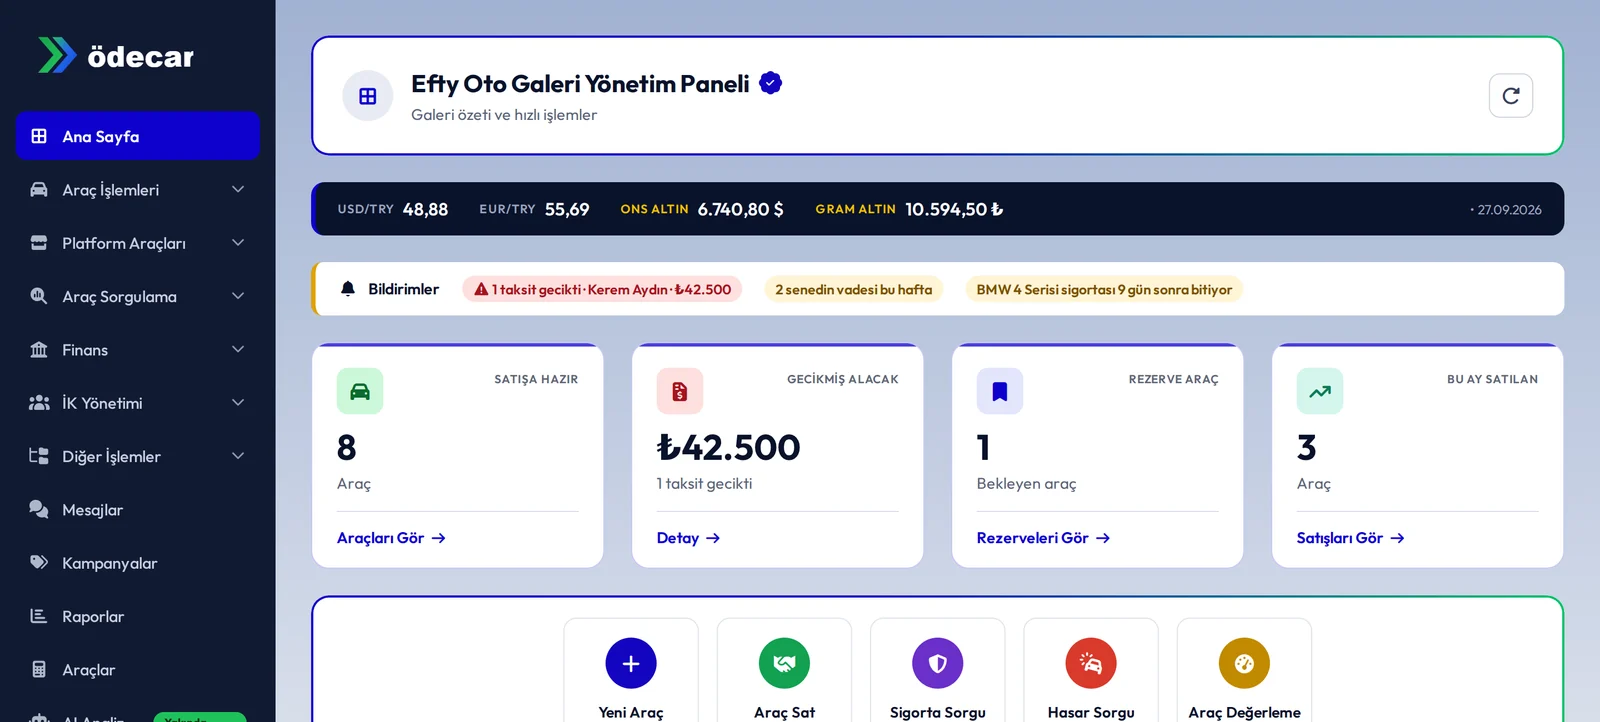Click the '2 senedin vadesi bu hafta' notice
Viewport: 1600px width, 722px height.
[x=853, y=289]
